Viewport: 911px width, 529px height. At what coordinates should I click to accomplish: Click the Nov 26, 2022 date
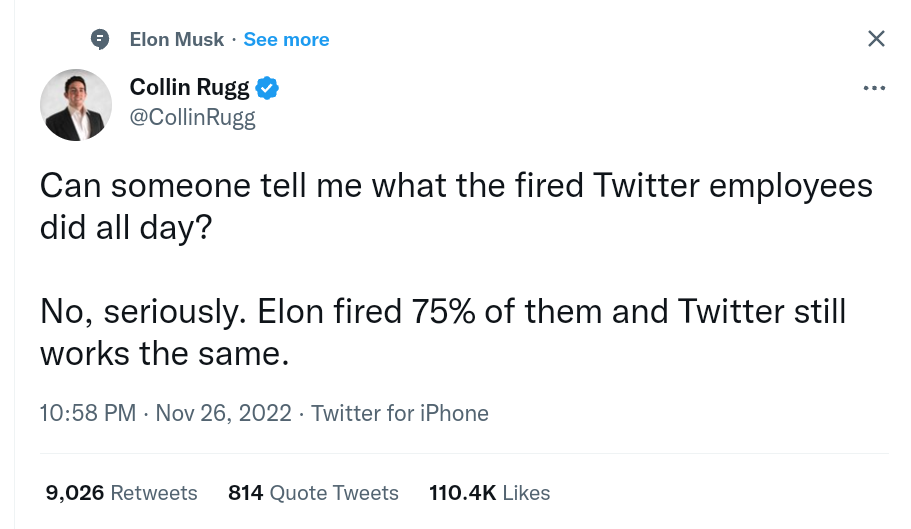[x=224, y=413]
